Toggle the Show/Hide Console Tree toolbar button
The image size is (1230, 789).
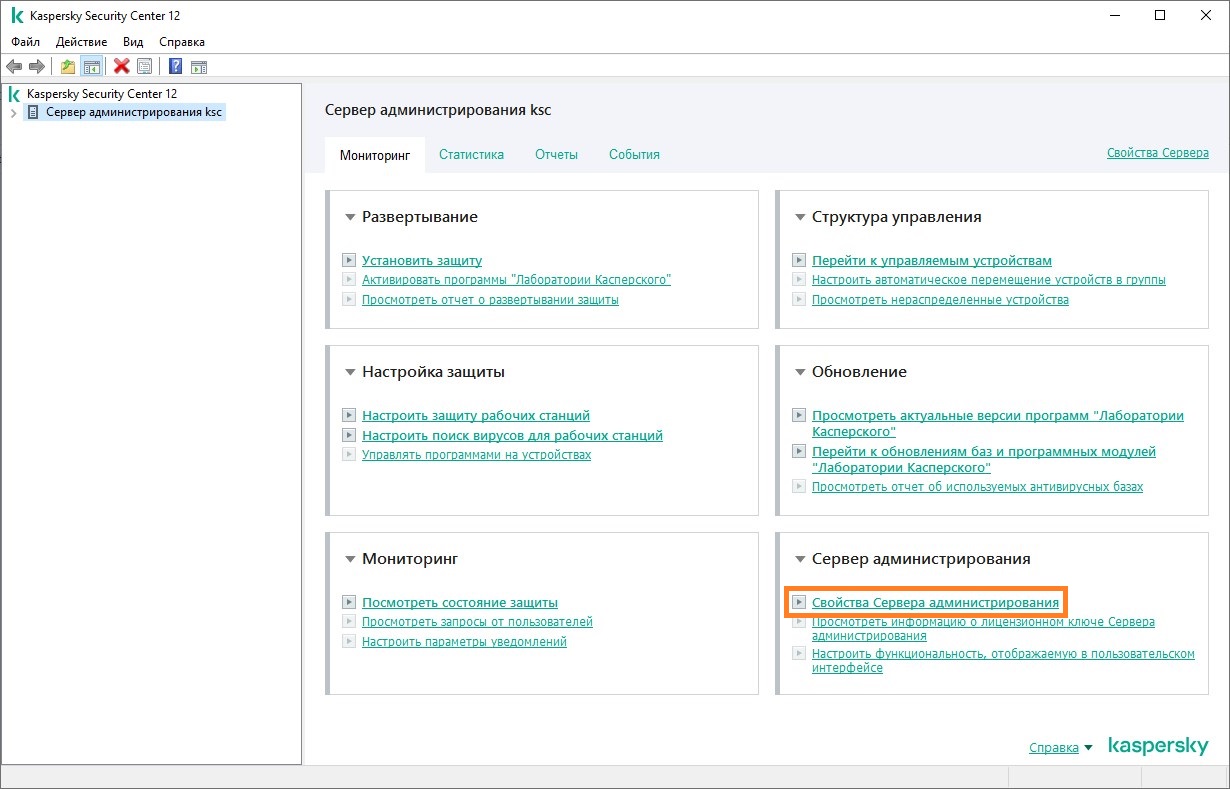[x=91, y=67]
